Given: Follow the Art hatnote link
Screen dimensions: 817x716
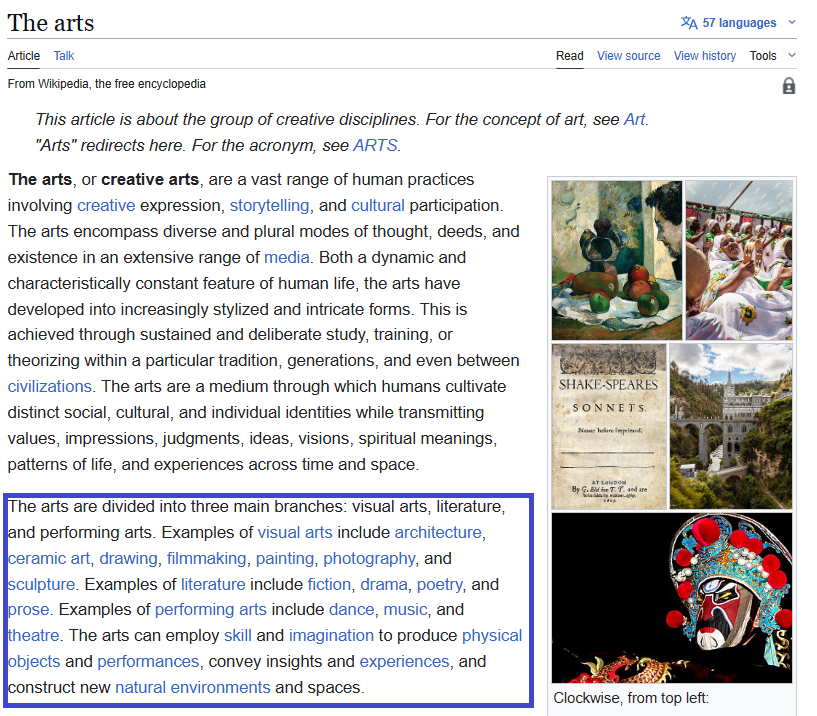Looking at the screenshot, I should pyautogui.click(x=634, y=119).
